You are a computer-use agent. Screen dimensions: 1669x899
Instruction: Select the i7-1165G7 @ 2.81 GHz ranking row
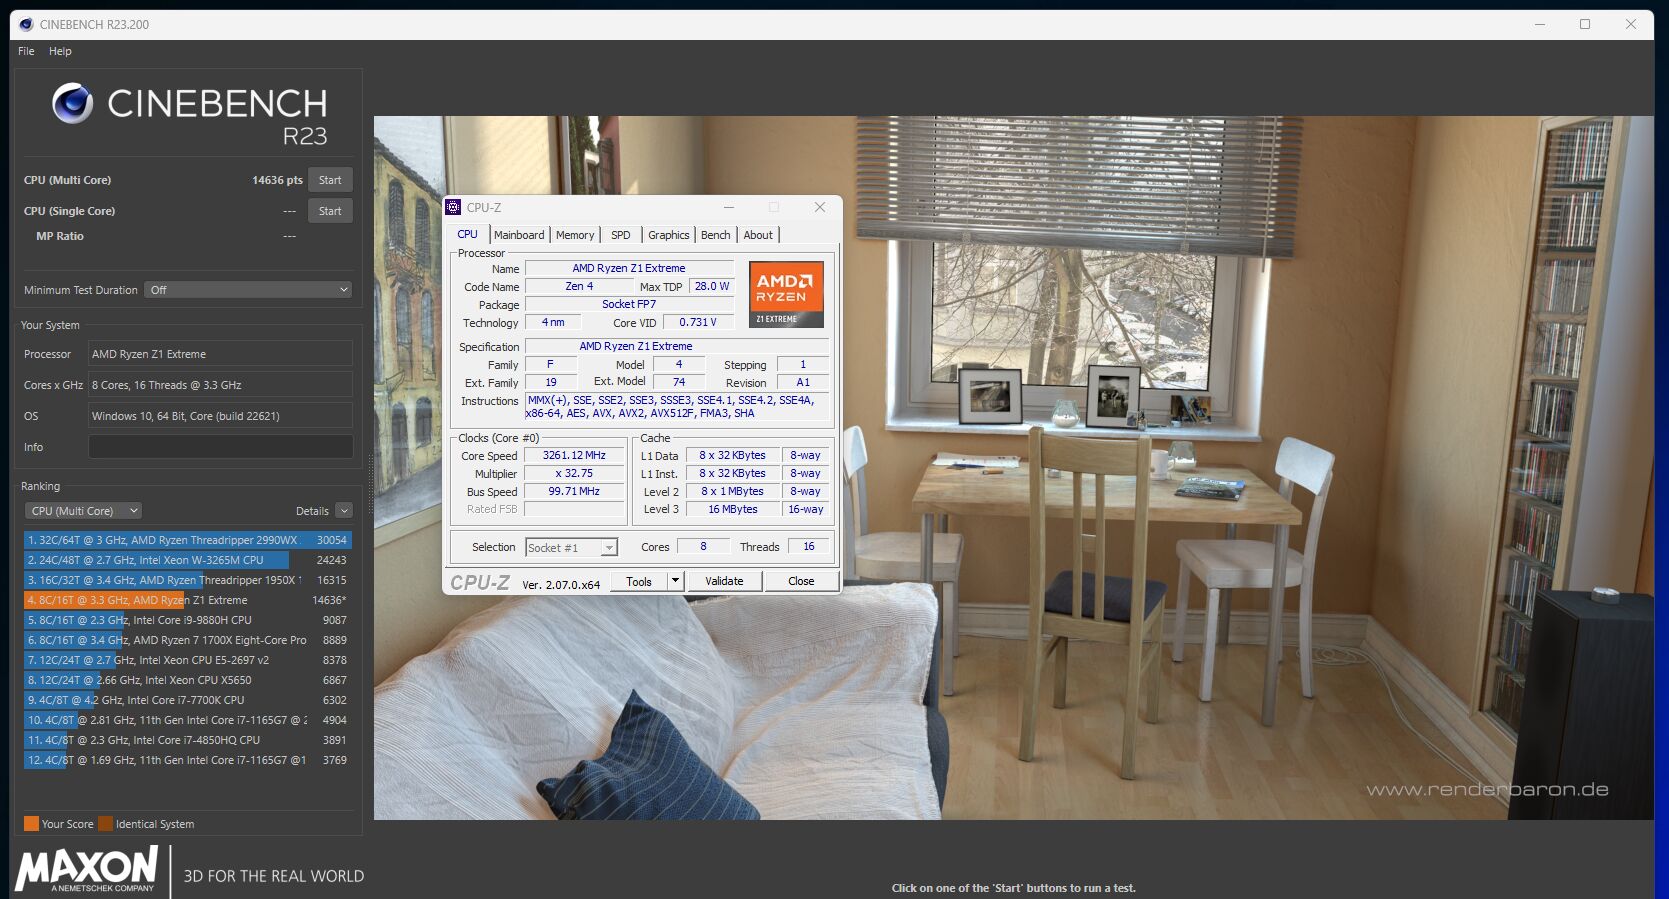click(187, 720)
